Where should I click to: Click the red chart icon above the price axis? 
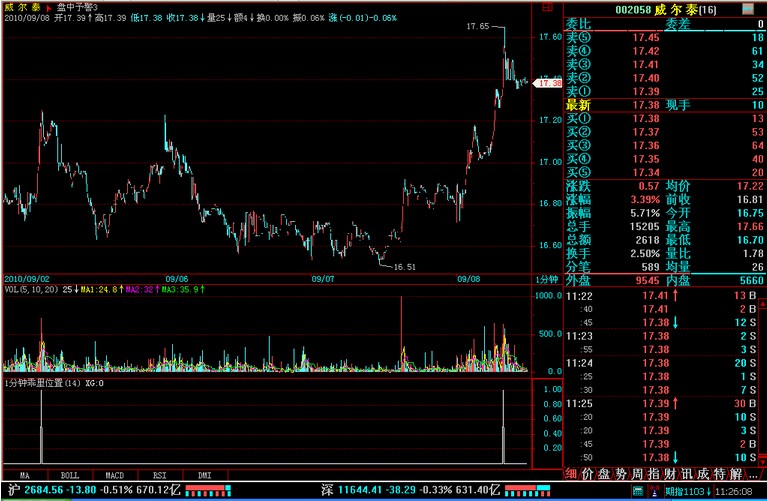[549, 7]
